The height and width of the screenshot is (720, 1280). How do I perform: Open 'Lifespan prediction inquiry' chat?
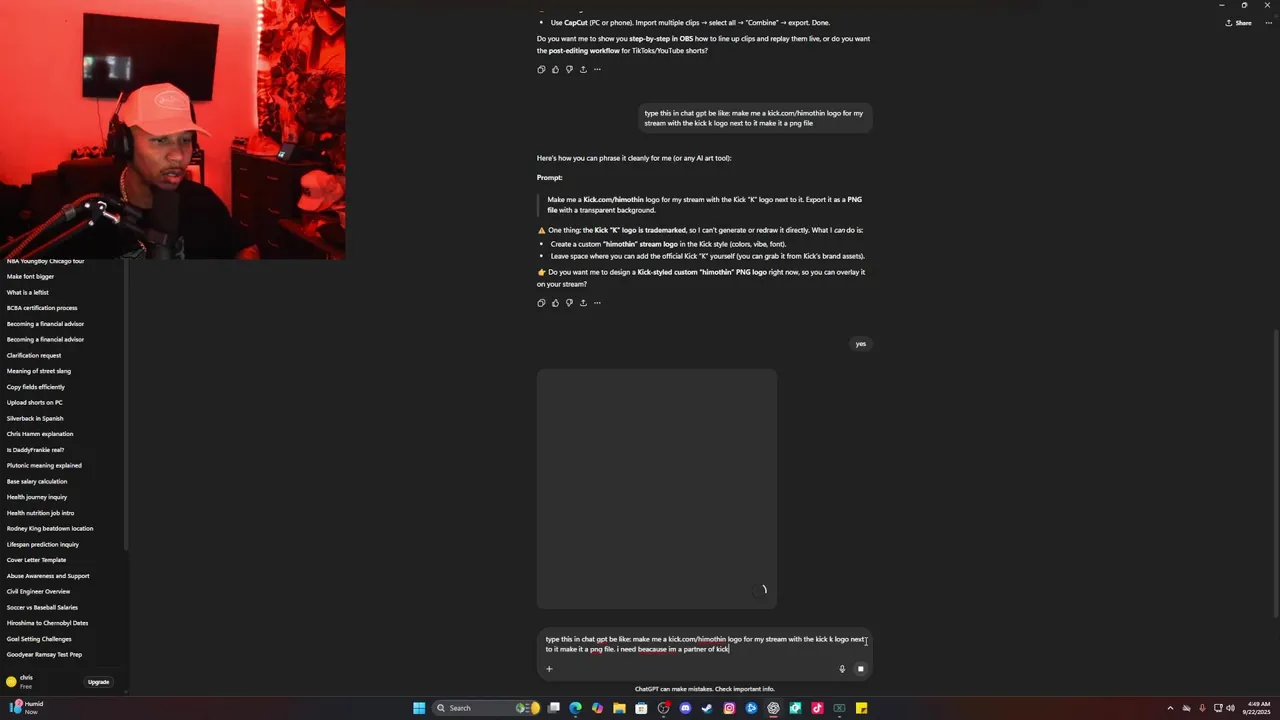43,545
